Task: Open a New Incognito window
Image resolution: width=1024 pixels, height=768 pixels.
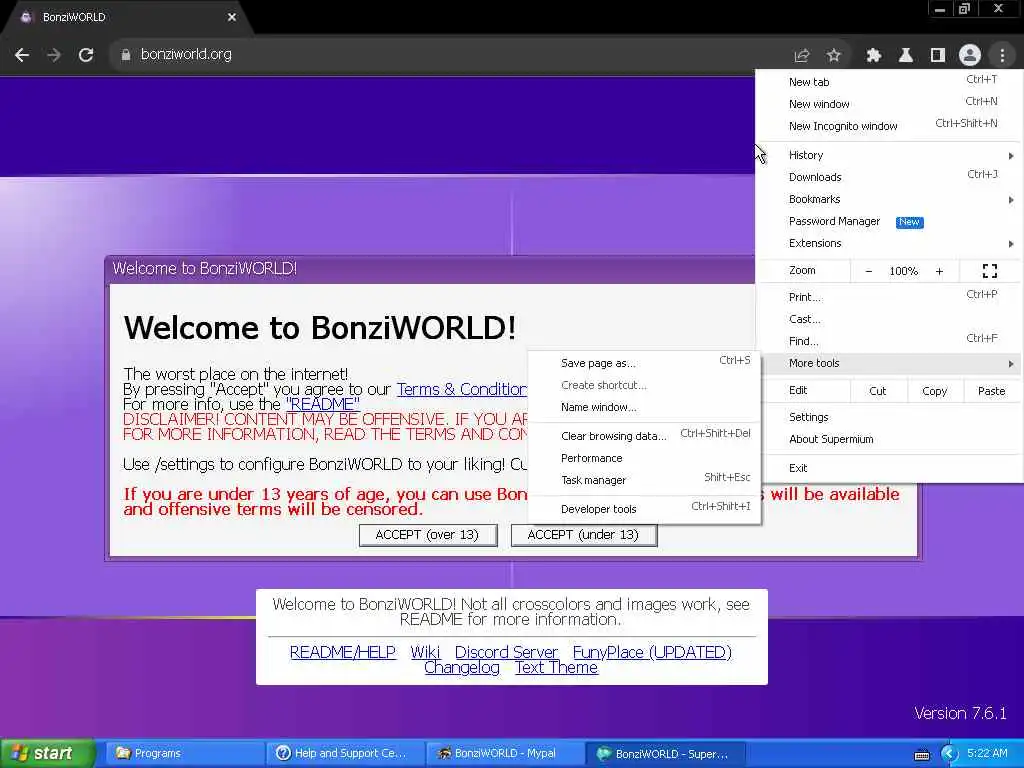Action: pos(889,126)
